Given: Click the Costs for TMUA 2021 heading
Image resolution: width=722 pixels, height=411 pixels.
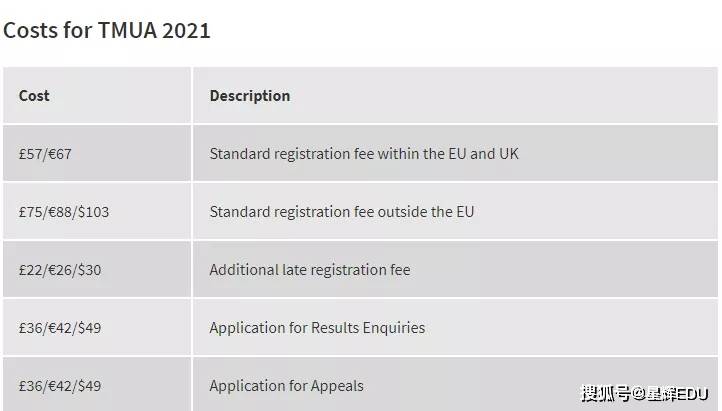Looking at the screenshot, I should point(107,30).
